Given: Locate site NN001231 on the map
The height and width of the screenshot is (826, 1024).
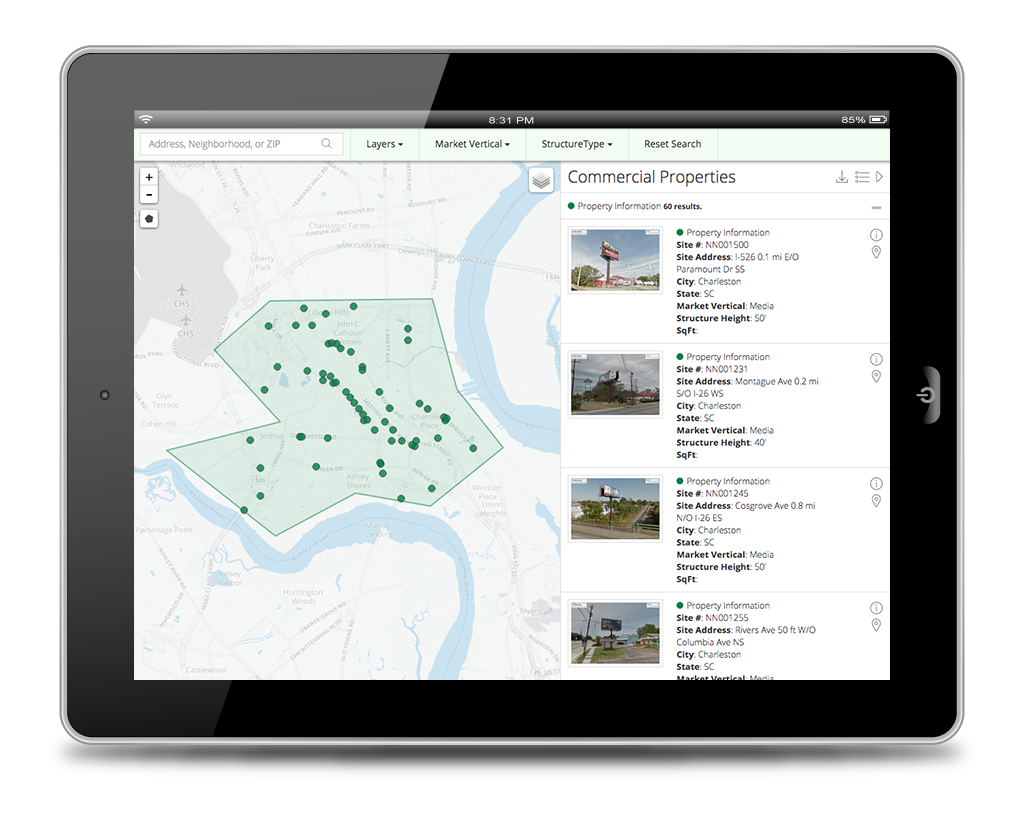Looking at the screenshot, I should (876, 376).
